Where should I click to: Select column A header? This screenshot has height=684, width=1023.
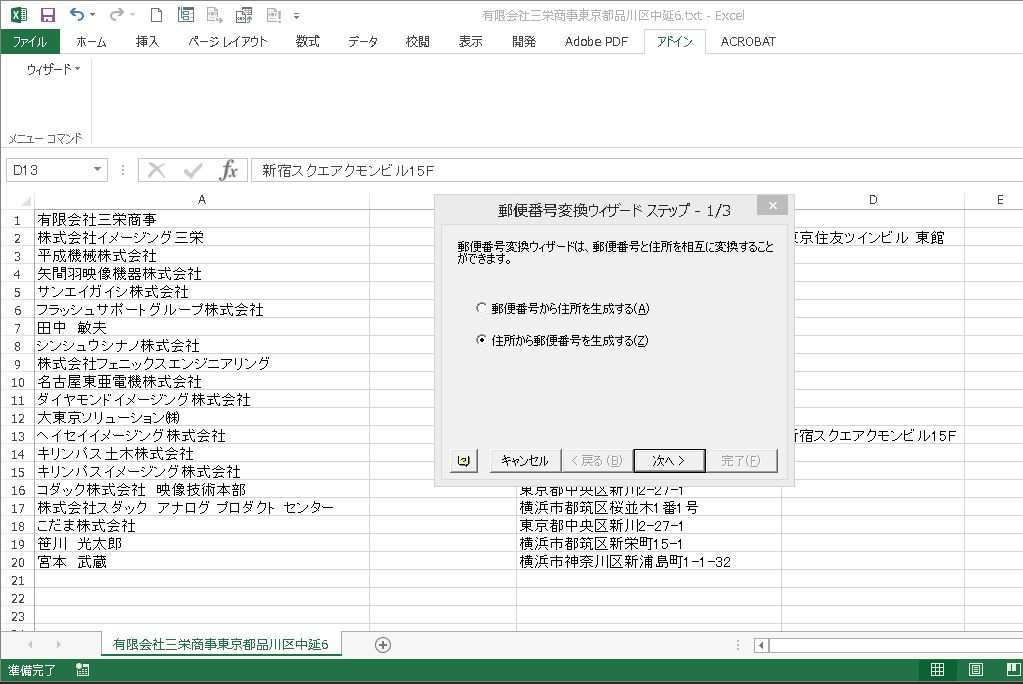(202, 200)
